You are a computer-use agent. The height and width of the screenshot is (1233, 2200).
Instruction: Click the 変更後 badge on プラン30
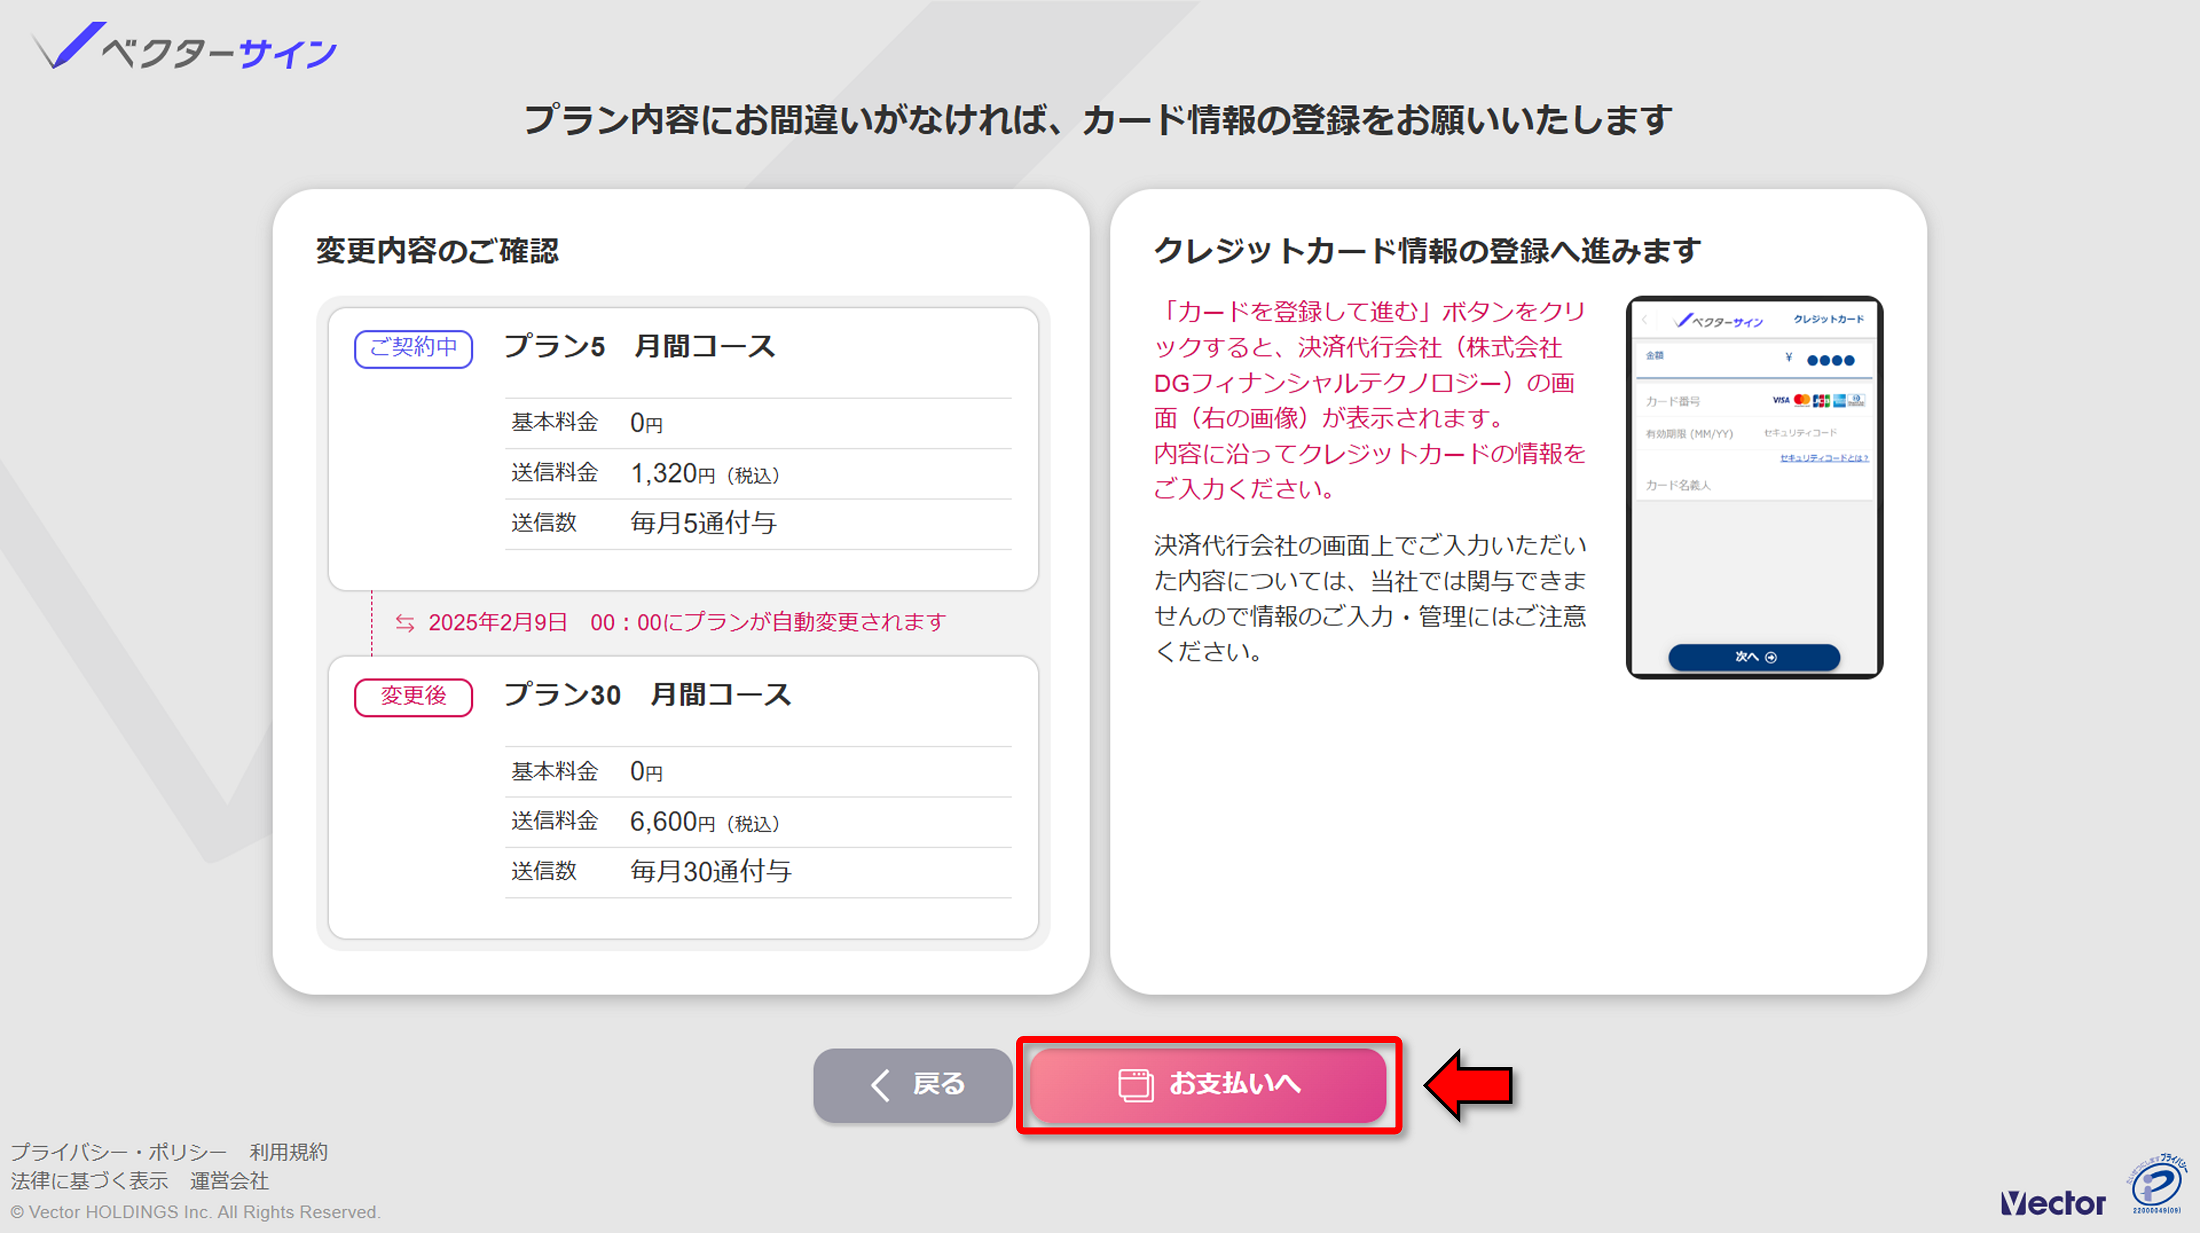point(413,697)
